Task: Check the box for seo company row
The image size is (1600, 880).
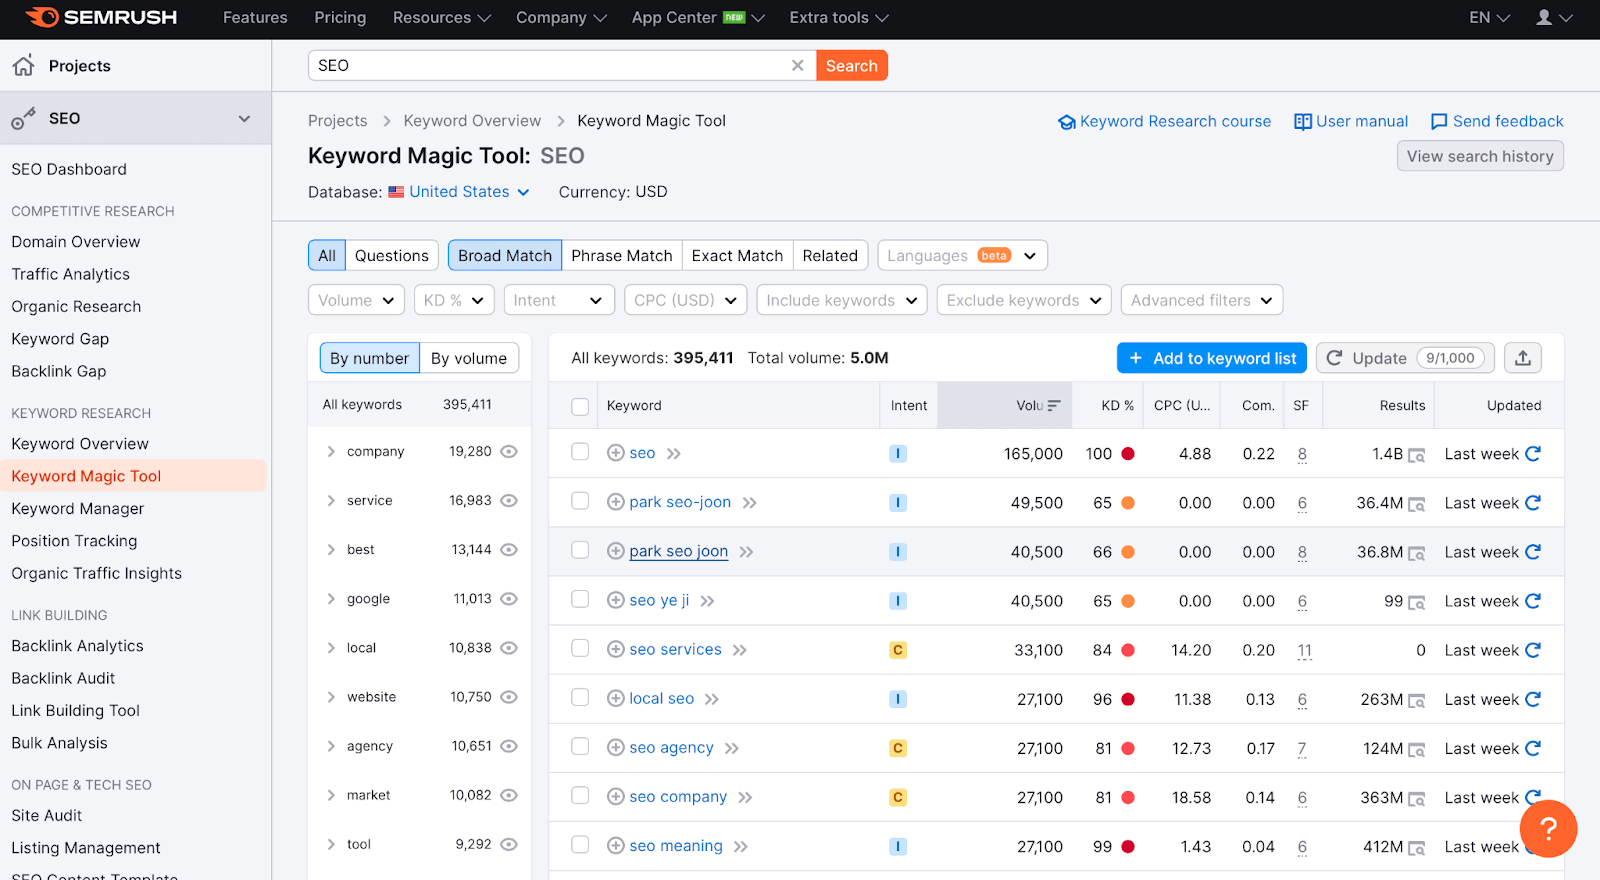Action: (x=580, y=795)
